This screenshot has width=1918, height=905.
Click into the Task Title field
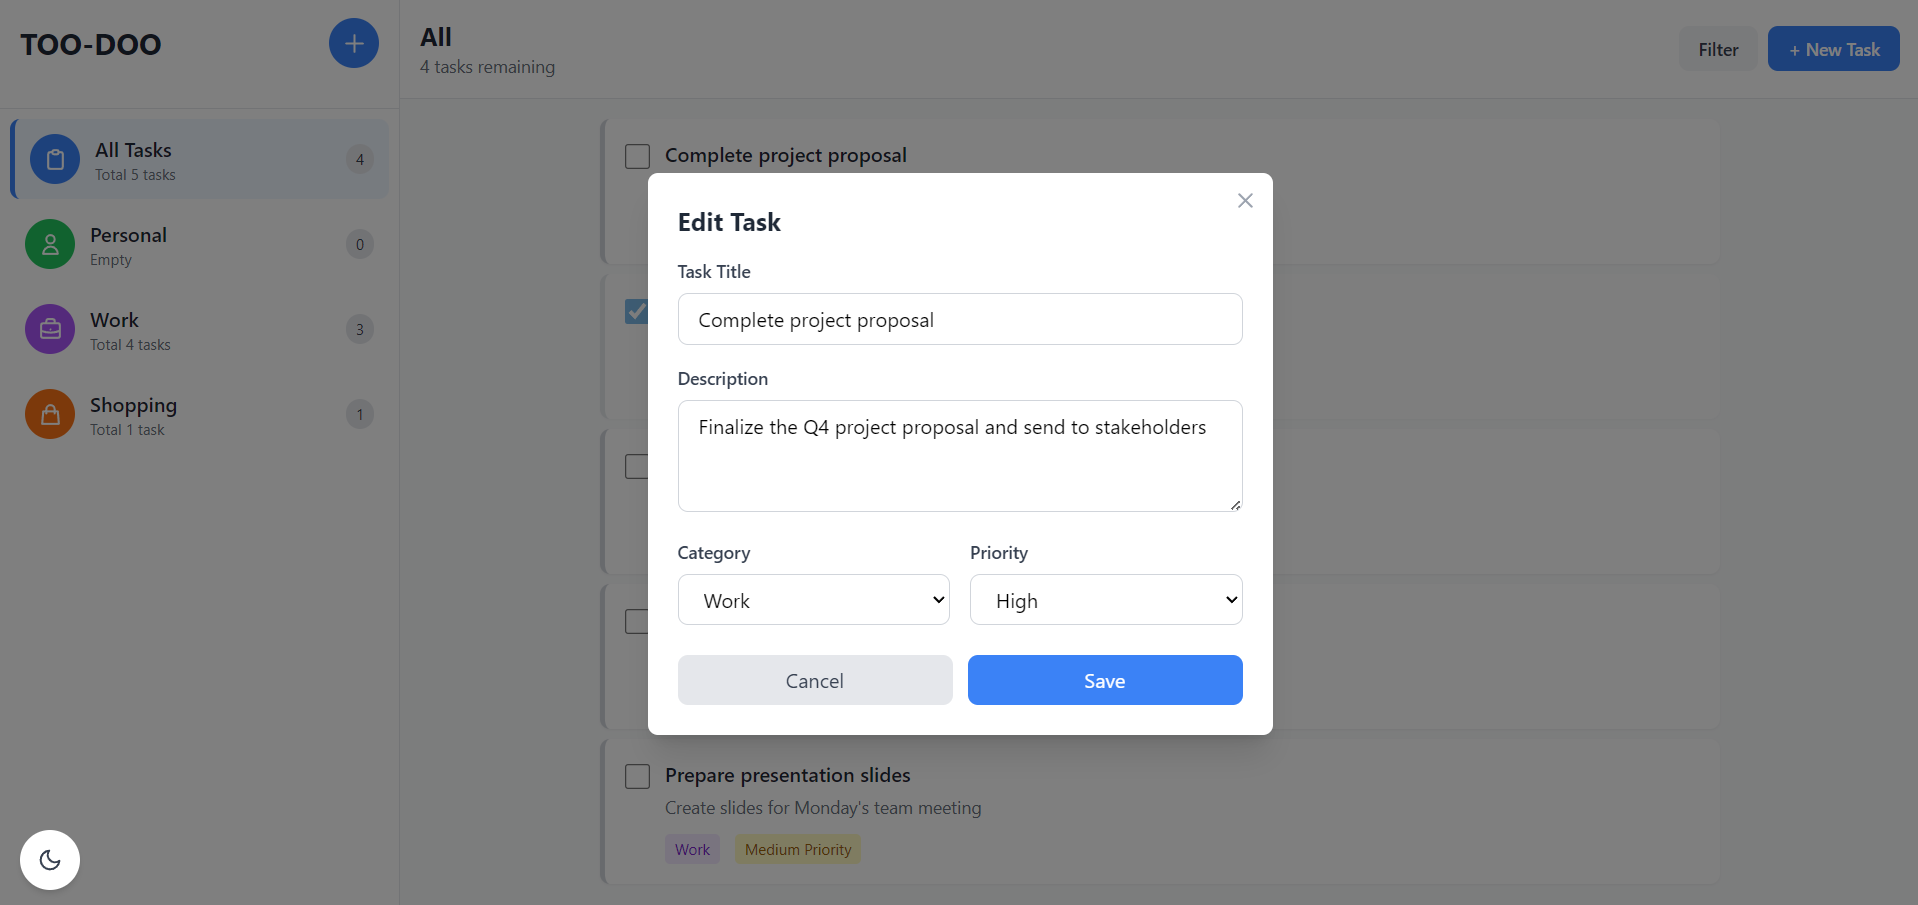(960, 320)
